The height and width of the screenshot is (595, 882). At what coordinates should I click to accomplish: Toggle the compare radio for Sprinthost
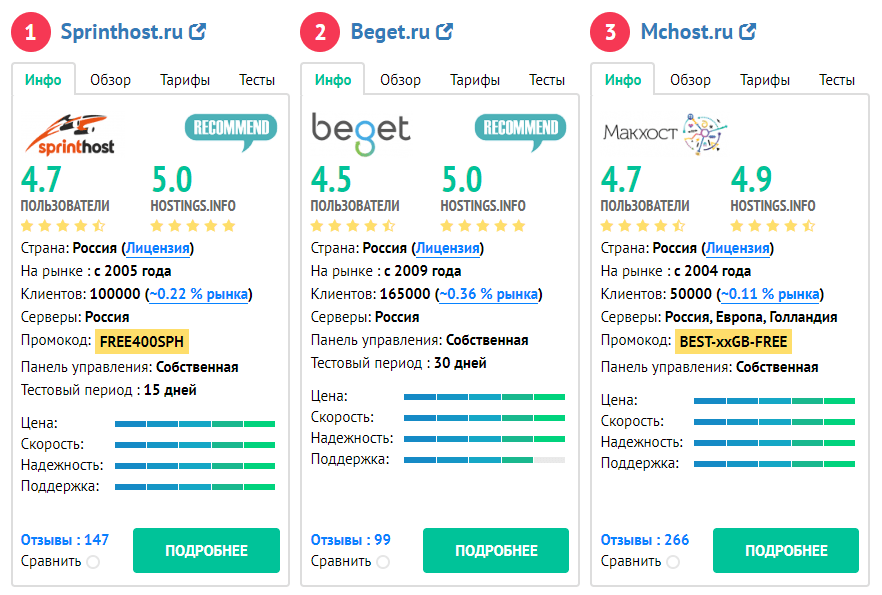93,562
